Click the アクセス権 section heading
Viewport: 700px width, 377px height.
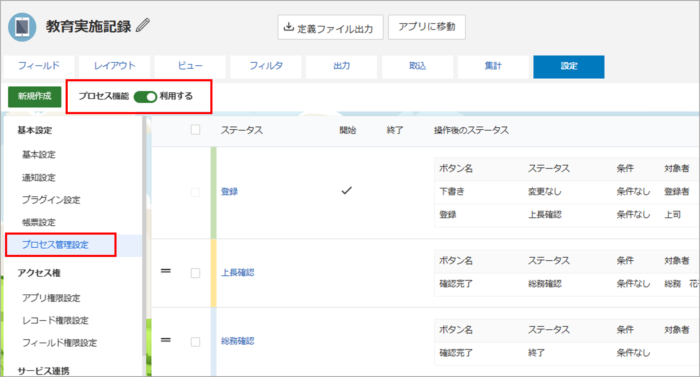click(x=39, y=273)
